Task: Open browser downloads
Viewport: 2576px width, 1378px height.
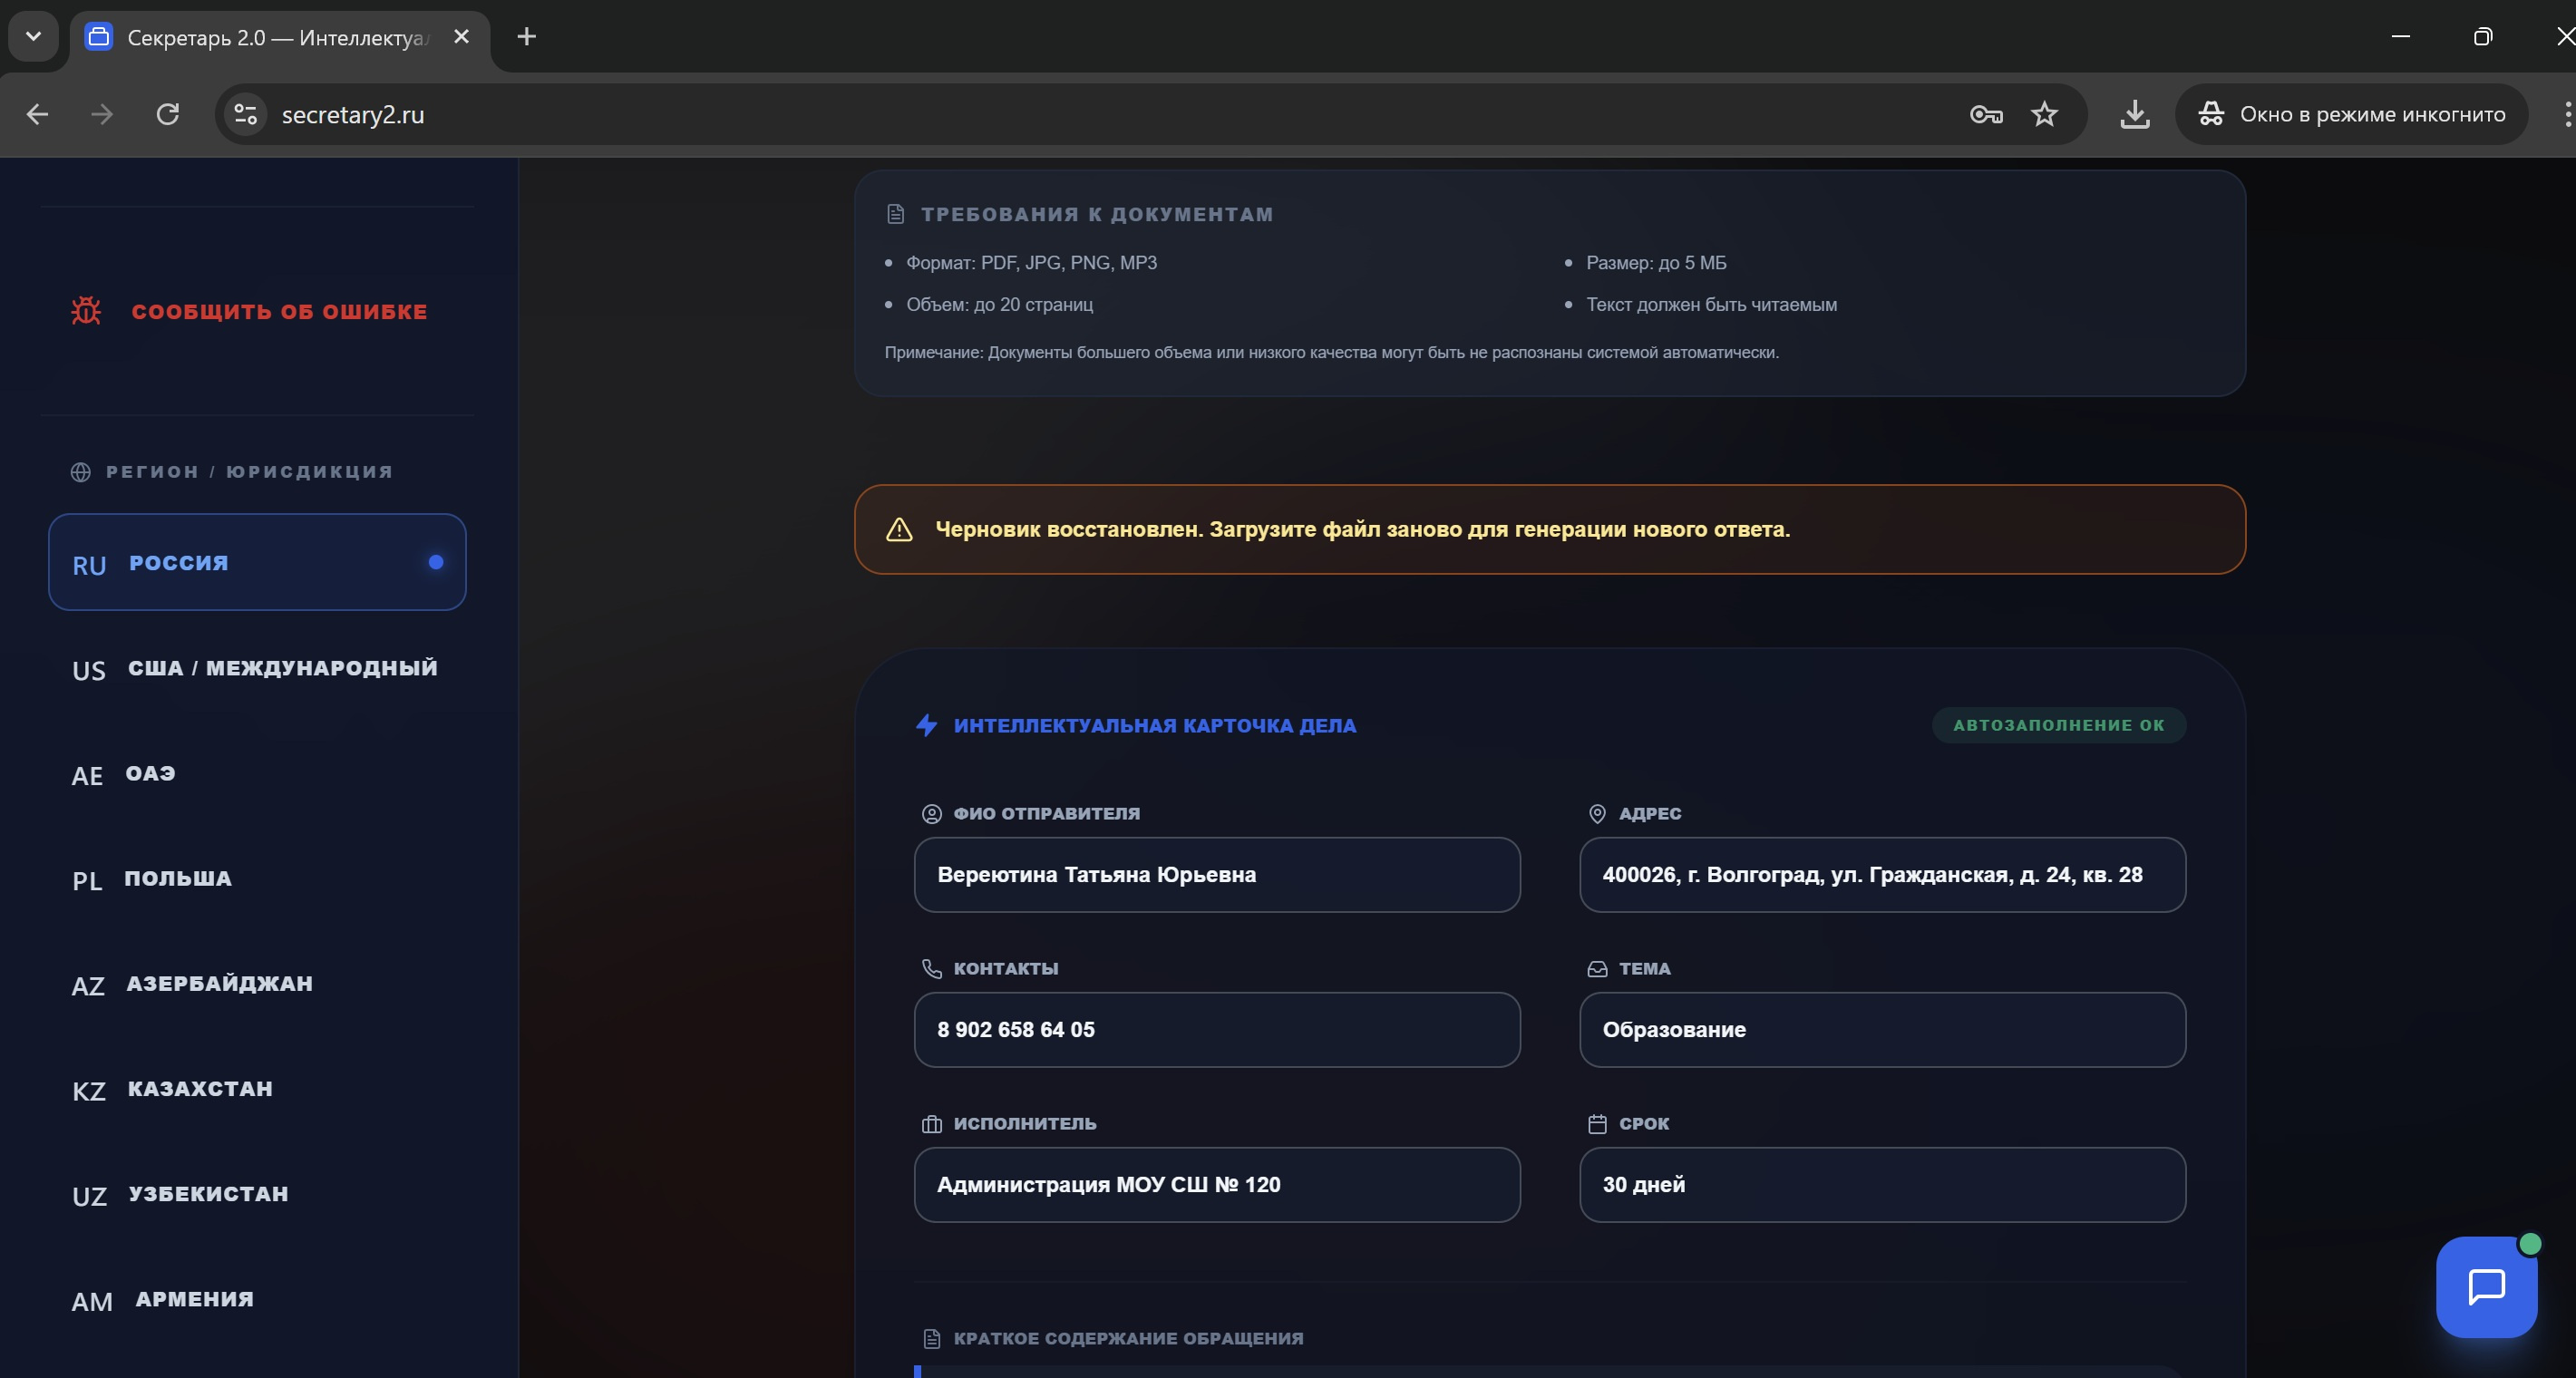Action: (2134, 114)
